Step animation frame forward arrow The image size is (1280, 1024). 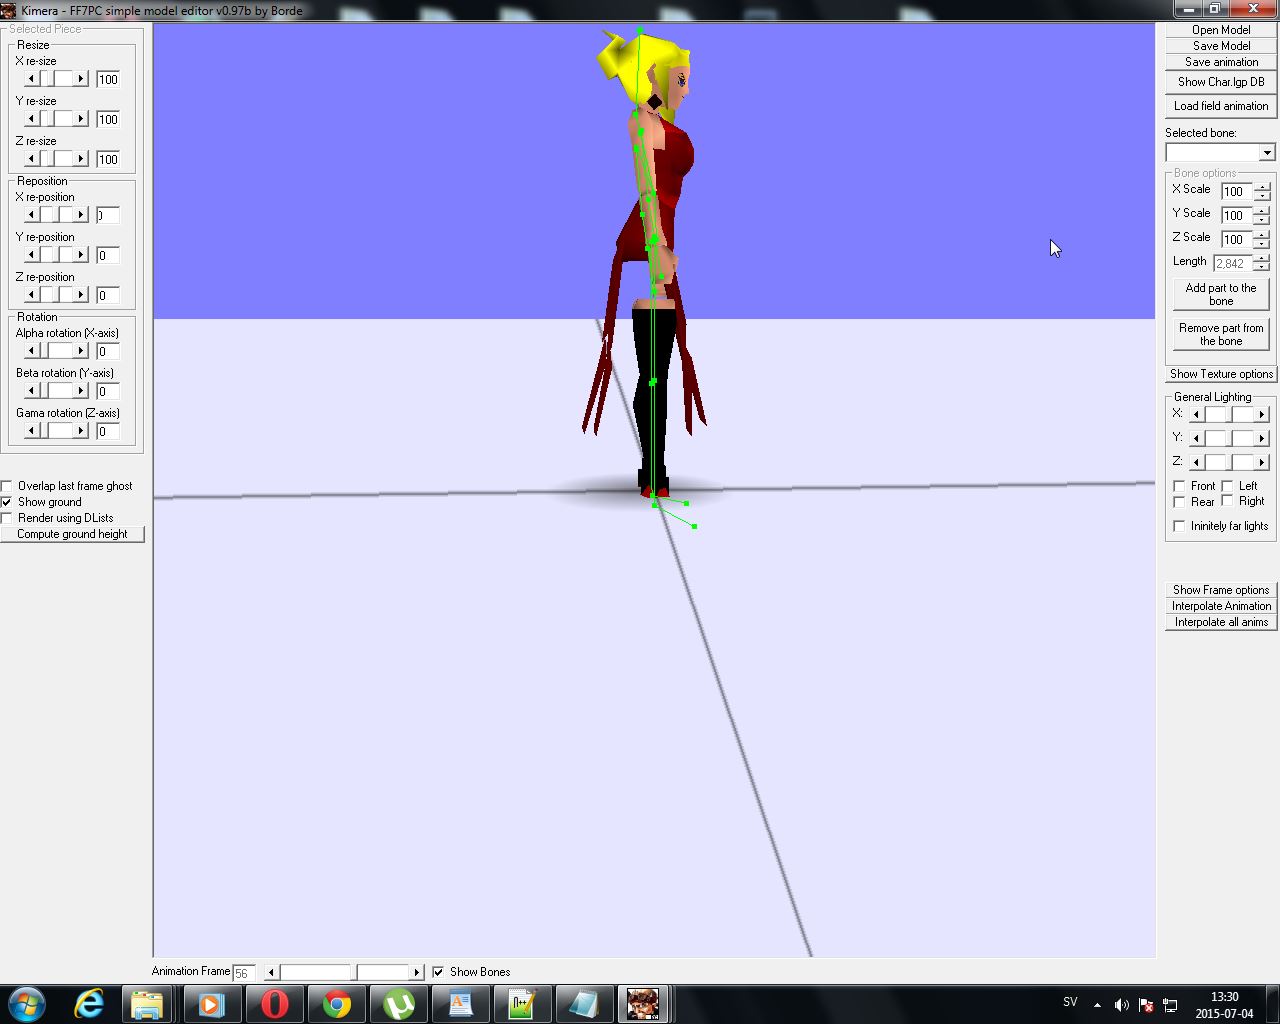point(417,972)
